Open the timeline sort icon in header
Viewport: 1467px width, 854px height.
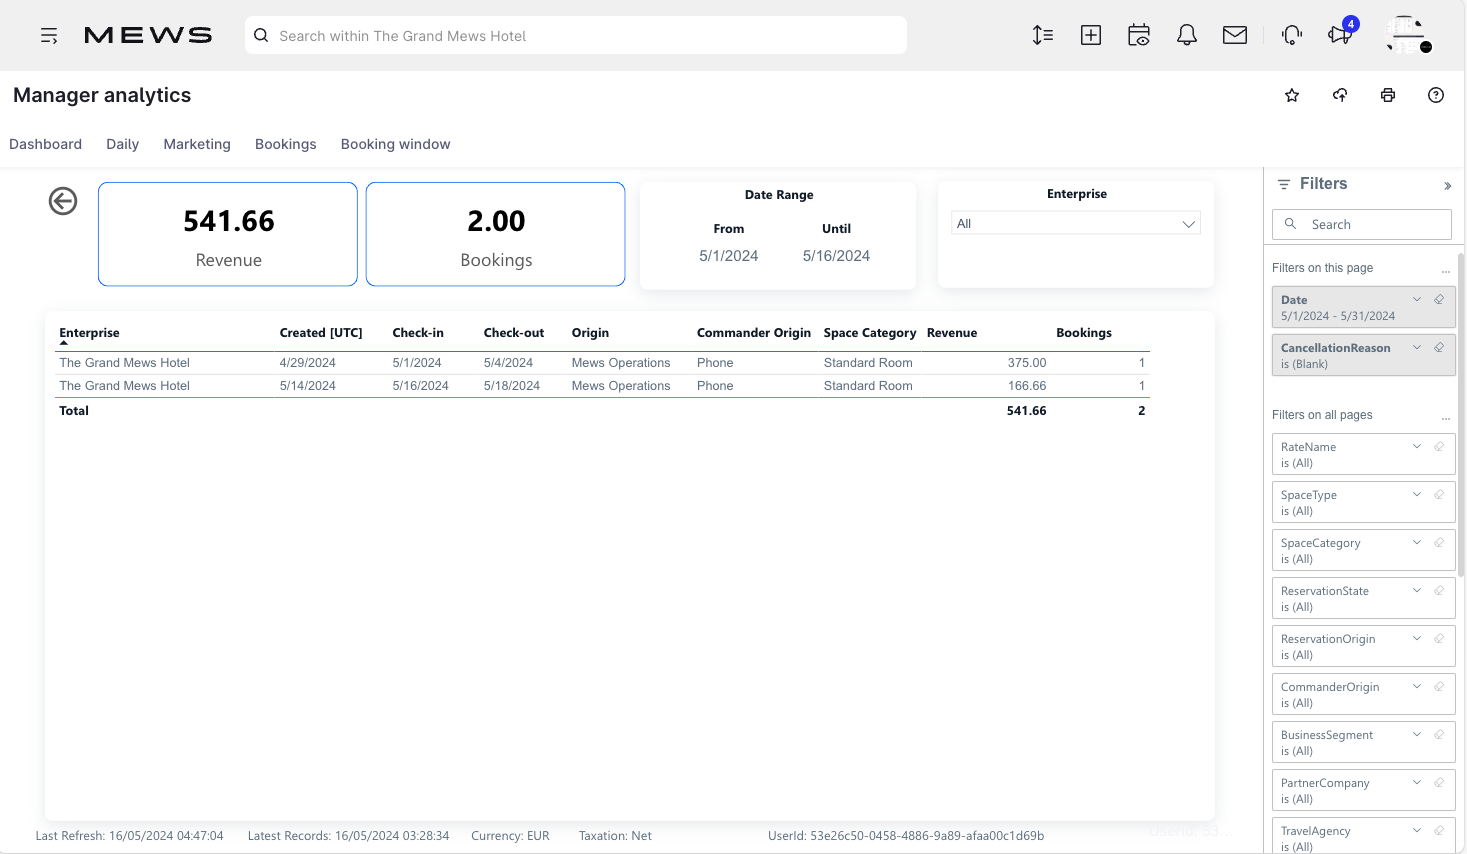point(1043,35)
